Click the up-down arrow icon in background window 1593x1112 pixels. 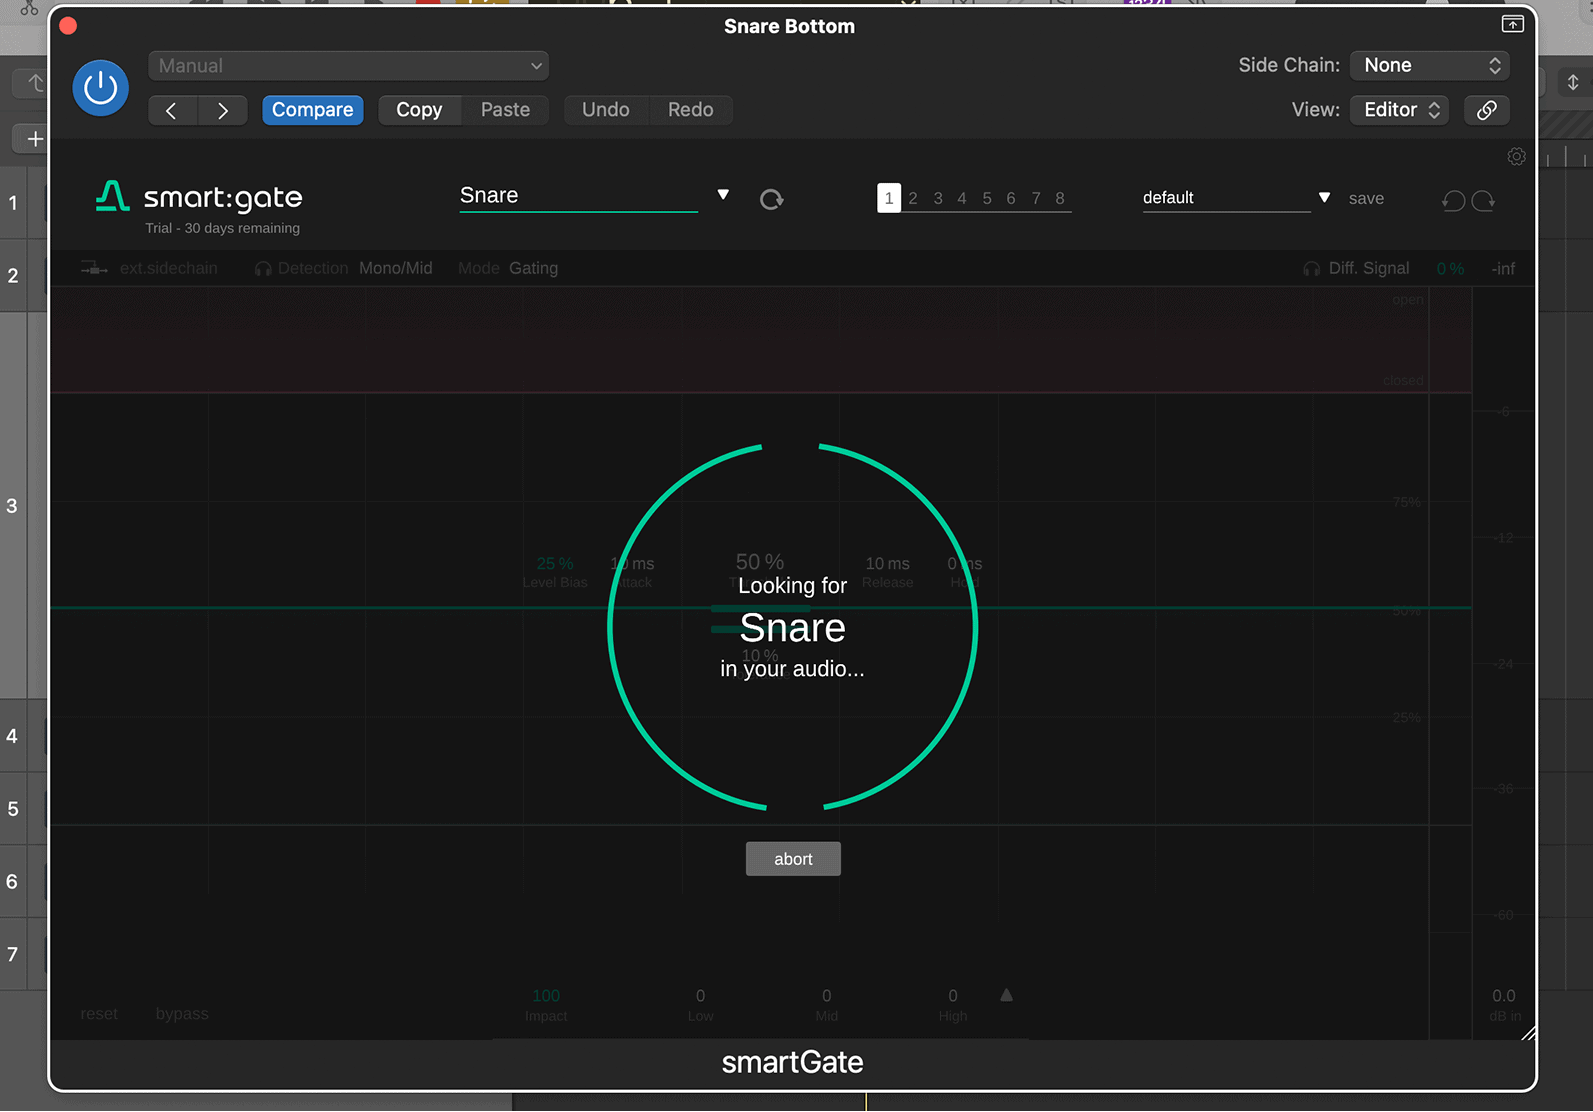click(1572, 83)
